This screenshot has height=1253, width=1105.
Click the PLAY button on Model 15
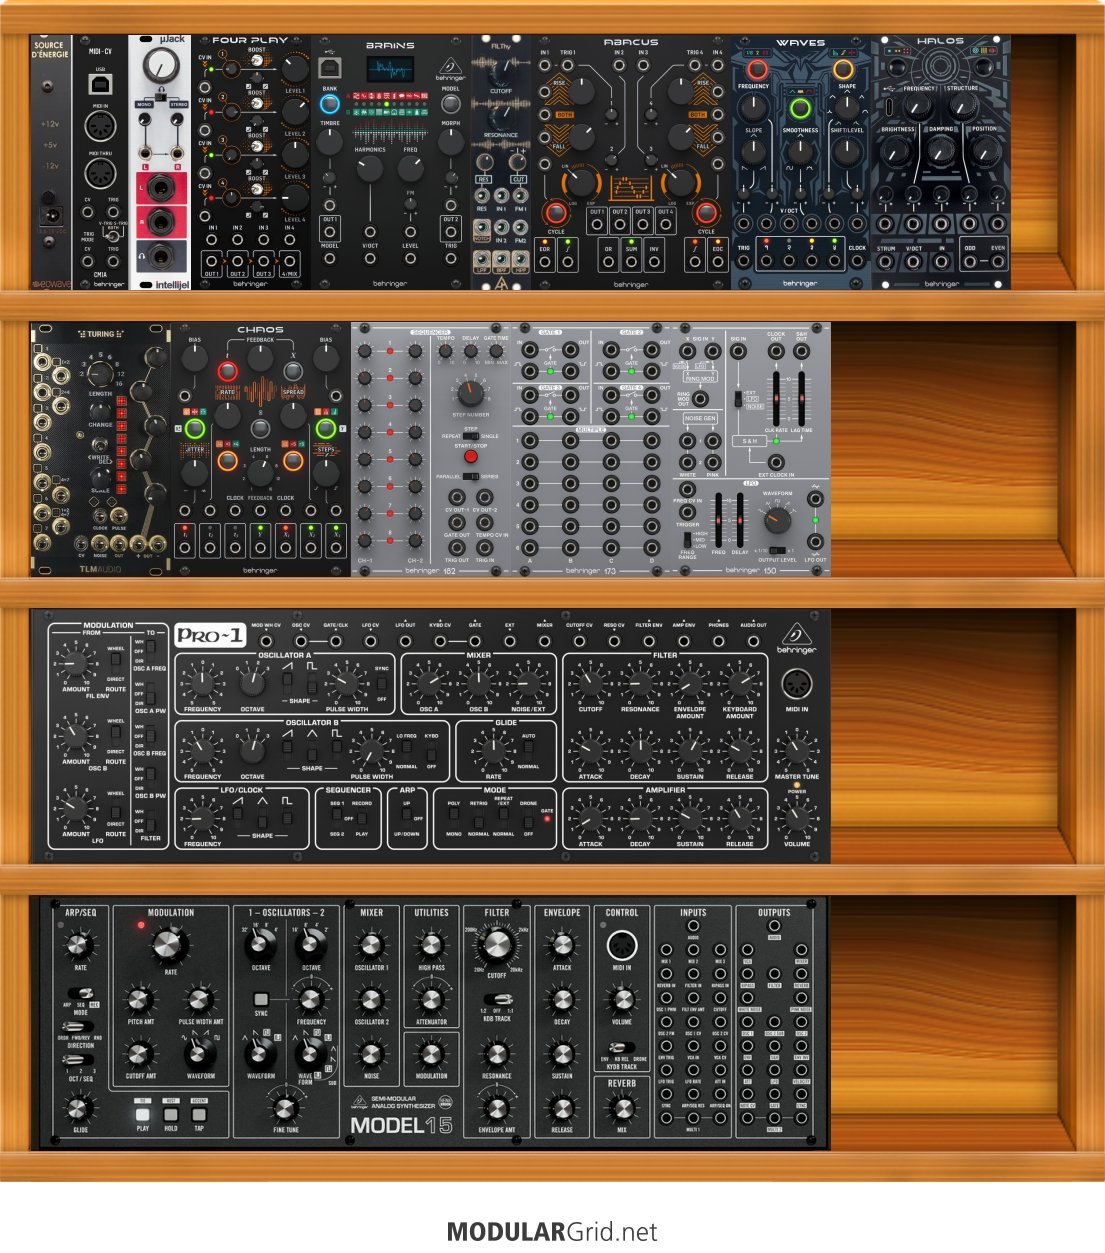(143, 1114)
